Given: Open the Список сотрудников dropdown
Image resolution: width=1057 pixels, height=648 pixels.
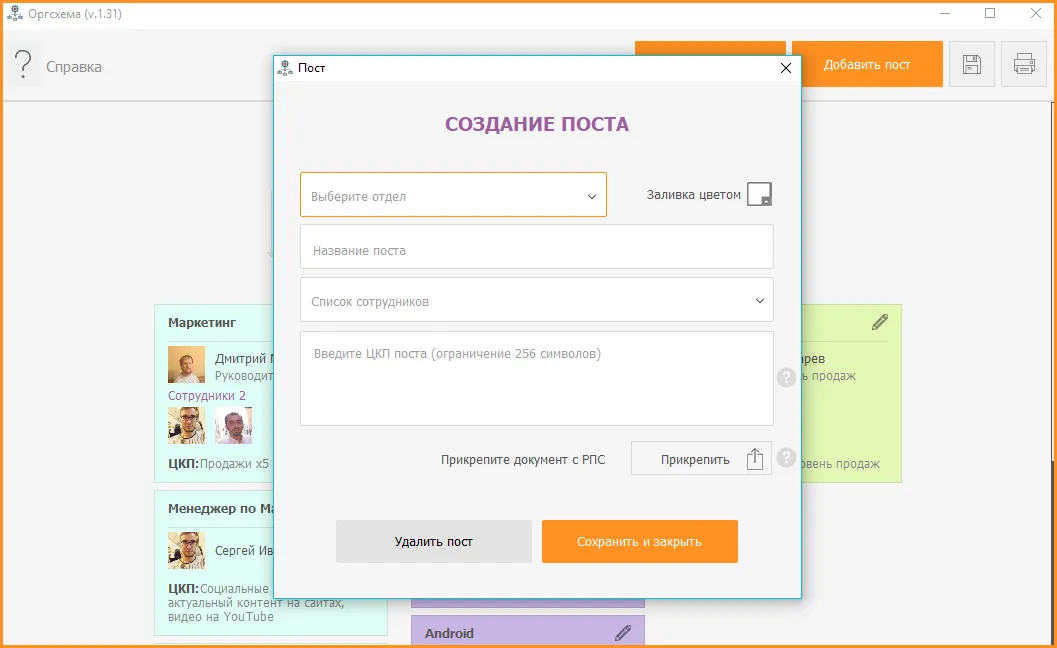Looking at the screenshot, I should point(536,299).
